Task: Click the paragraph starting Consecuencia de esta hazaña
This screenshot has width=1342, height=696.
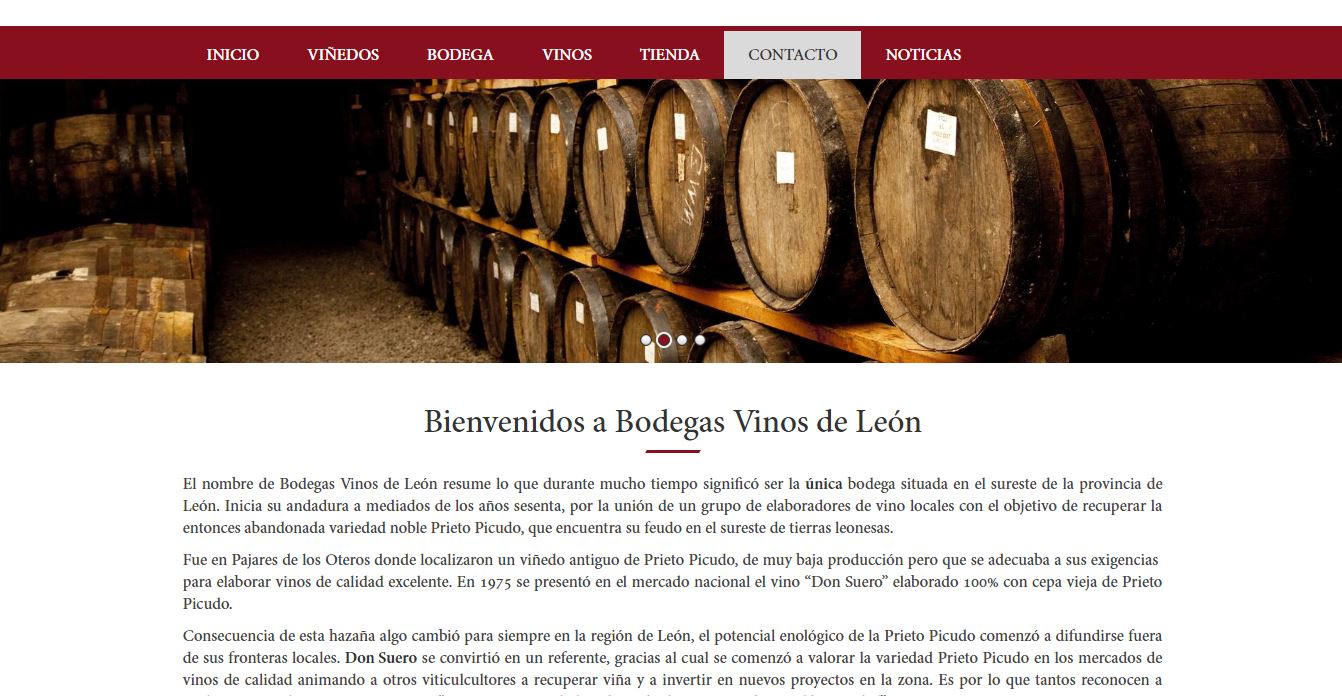Action: tap(672, 662)
